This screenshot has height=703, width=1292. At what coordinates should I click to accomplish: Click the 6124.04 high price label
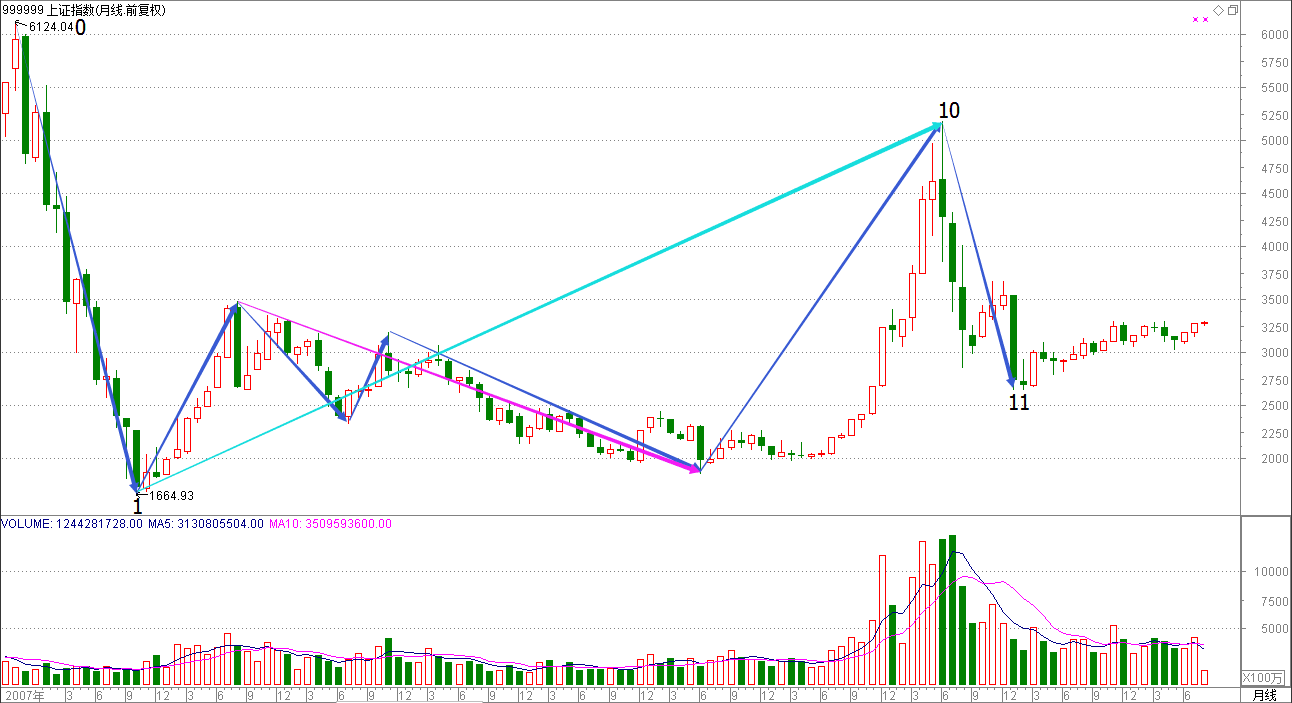click(51, 27)
